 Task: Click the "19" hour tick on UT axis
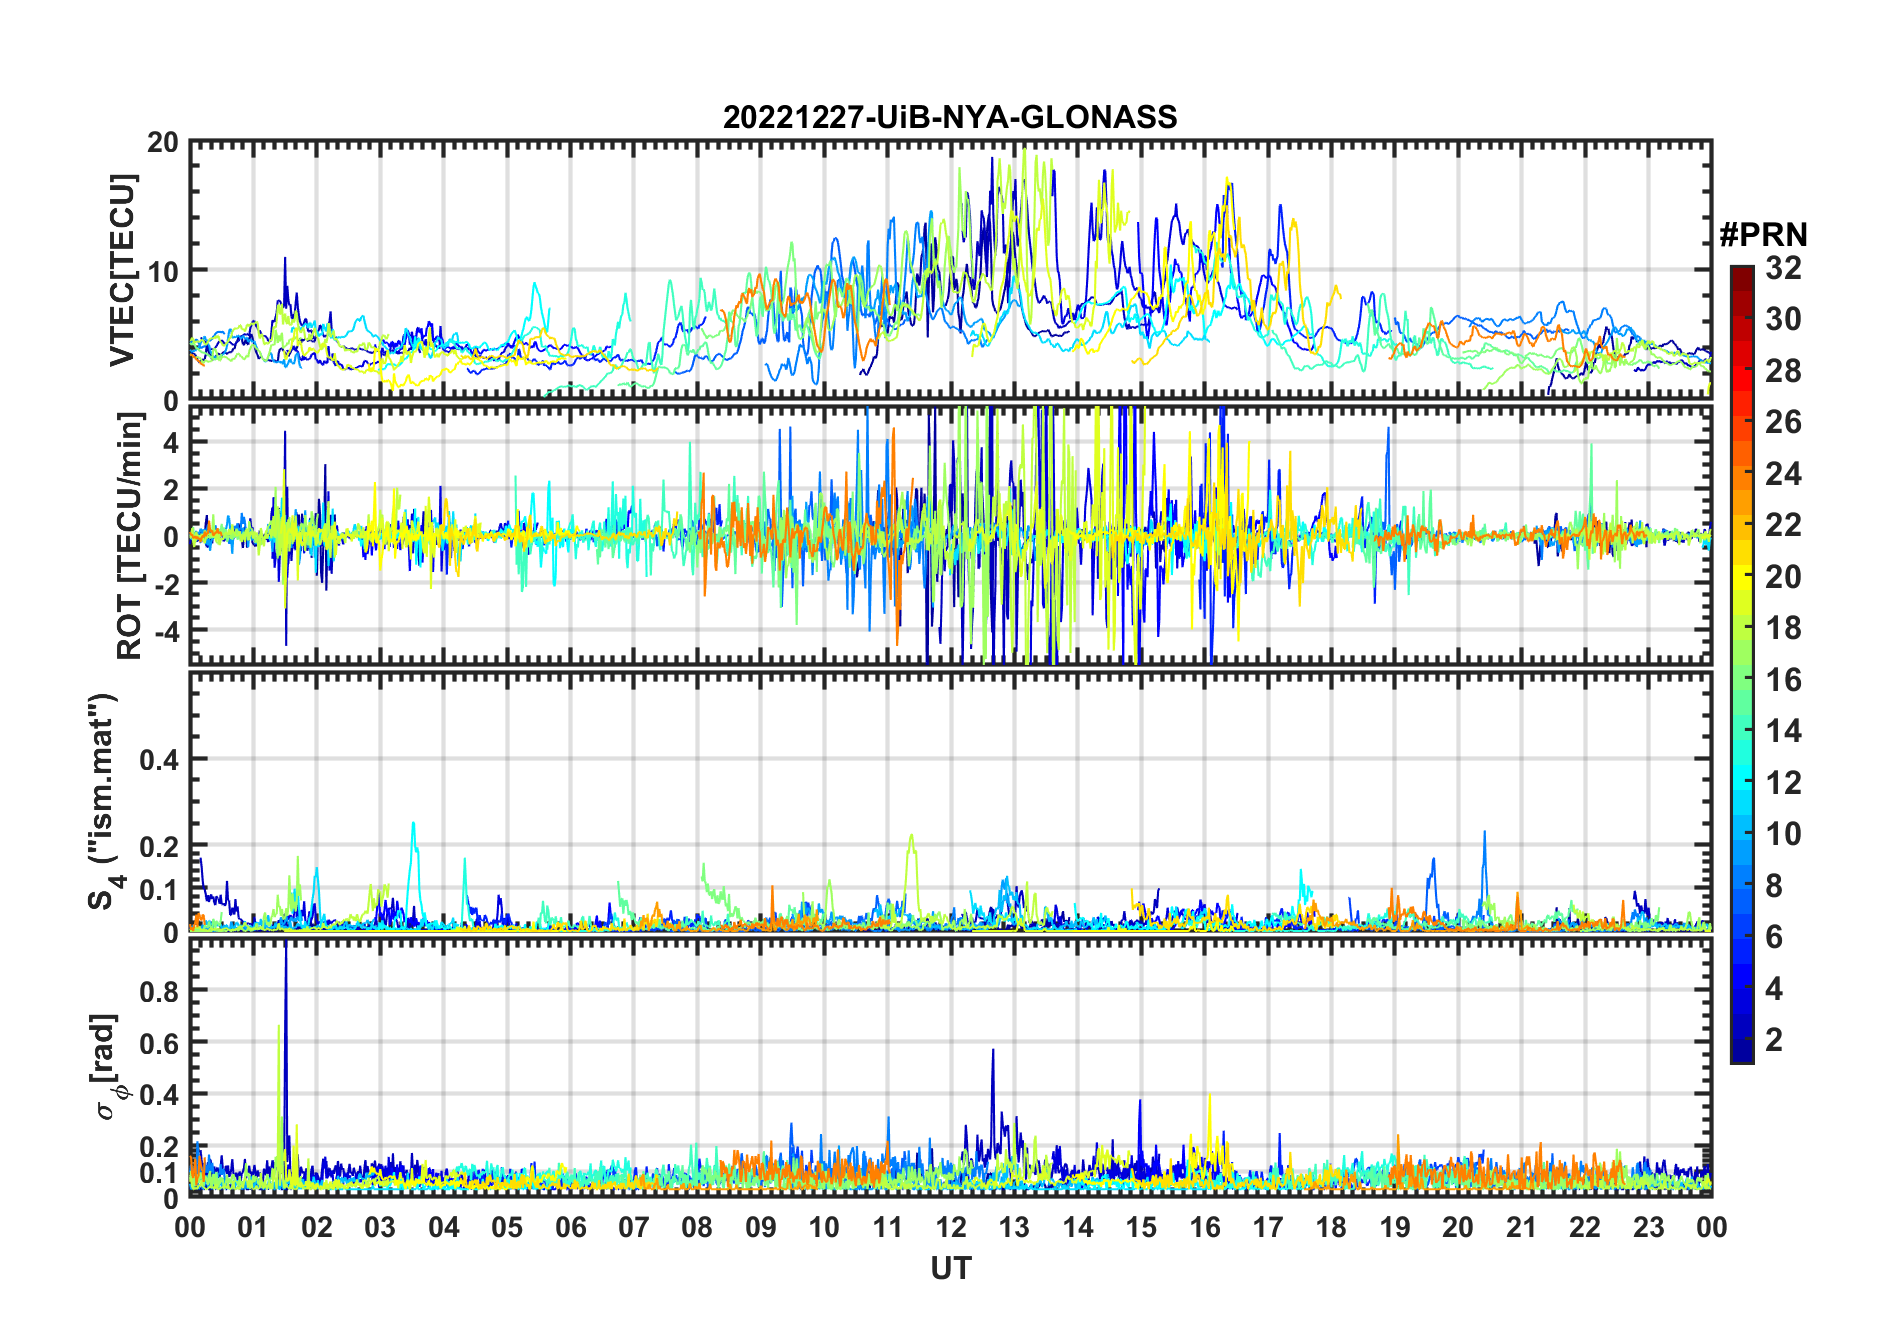tap(1395, 1227)
